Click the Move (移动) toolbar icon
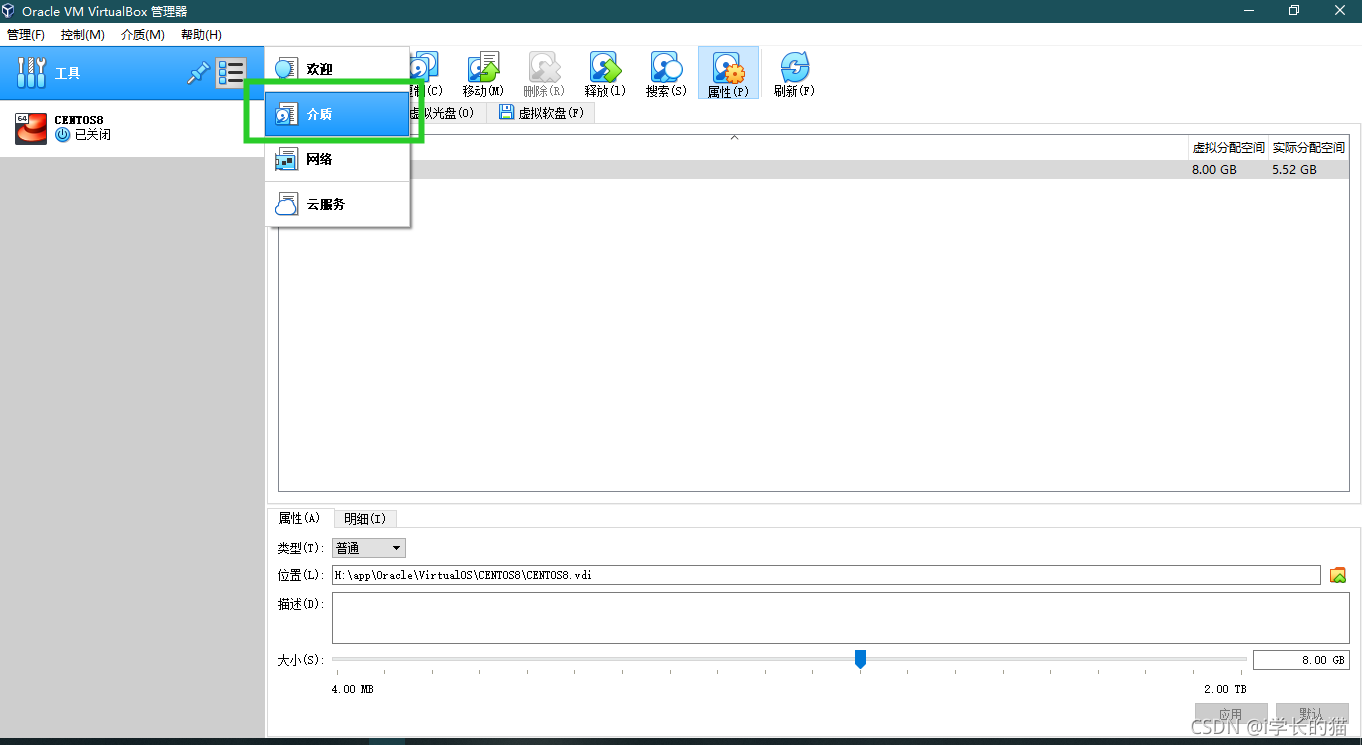 [483, 75]
